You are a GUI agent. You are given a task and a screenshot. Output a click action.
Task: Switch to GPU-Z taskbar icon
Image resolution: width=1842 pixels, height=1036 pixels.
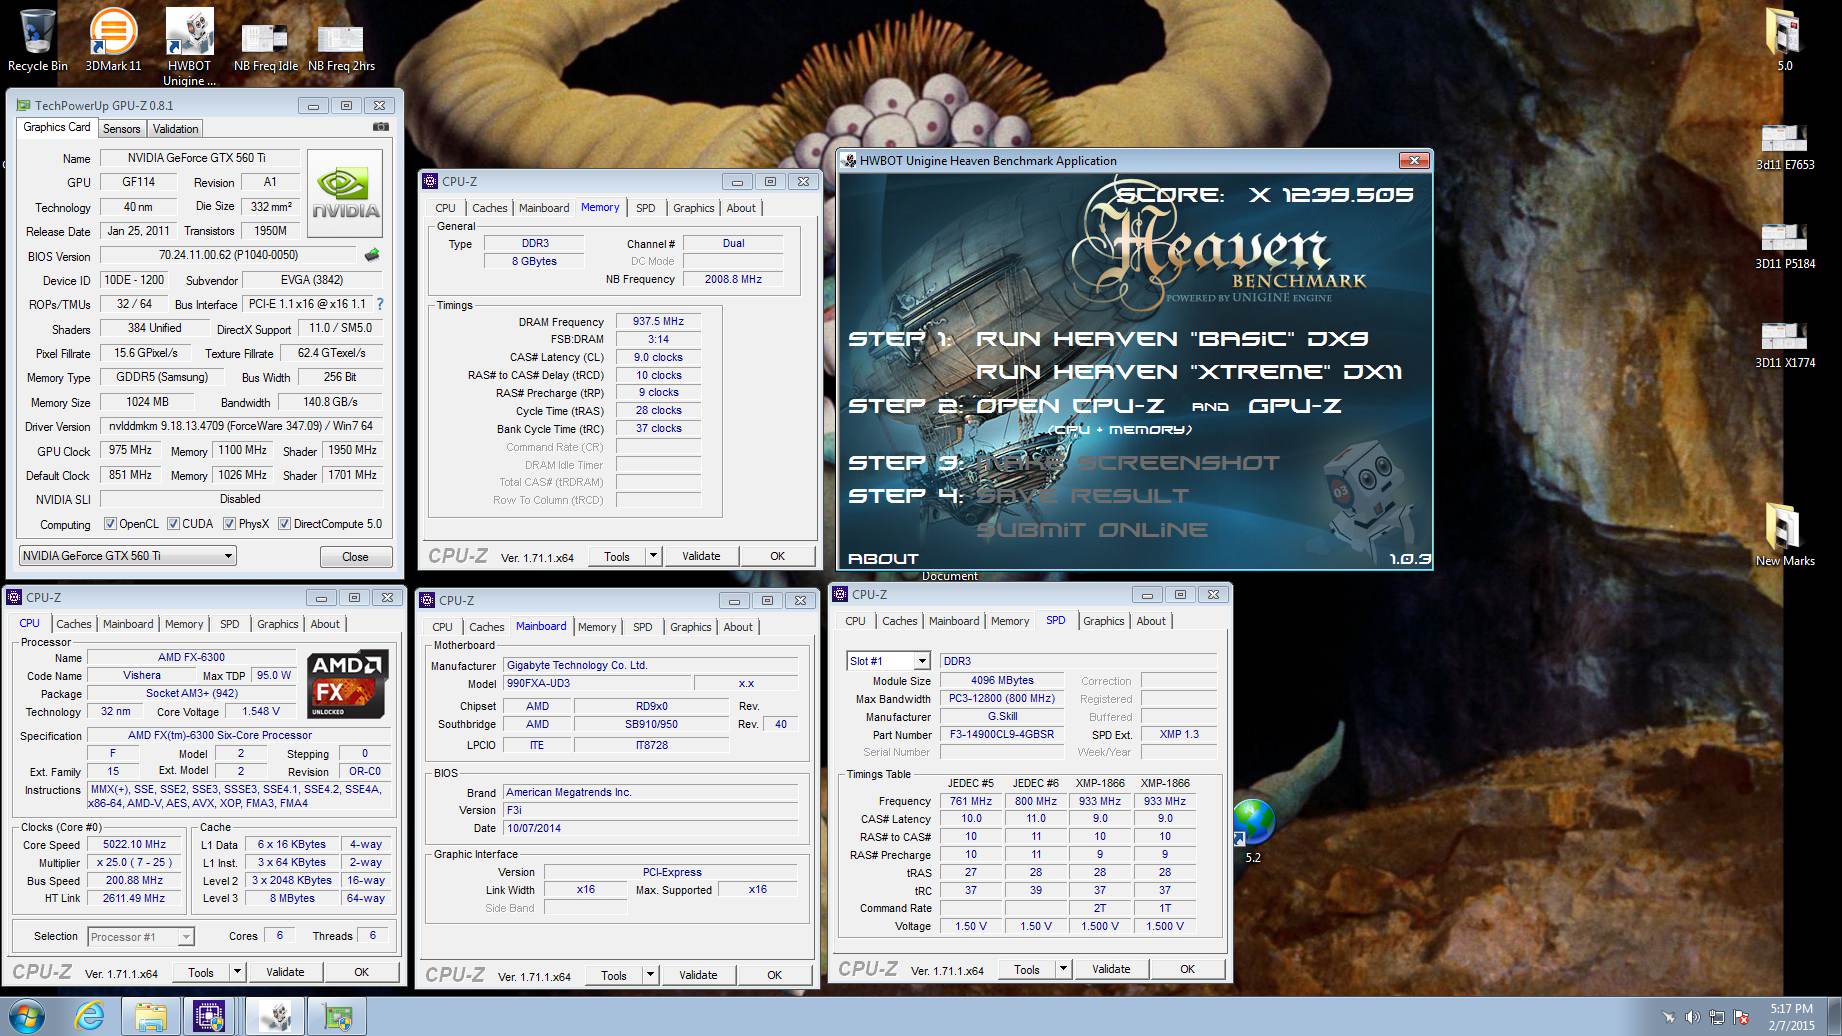point(337,1017)
